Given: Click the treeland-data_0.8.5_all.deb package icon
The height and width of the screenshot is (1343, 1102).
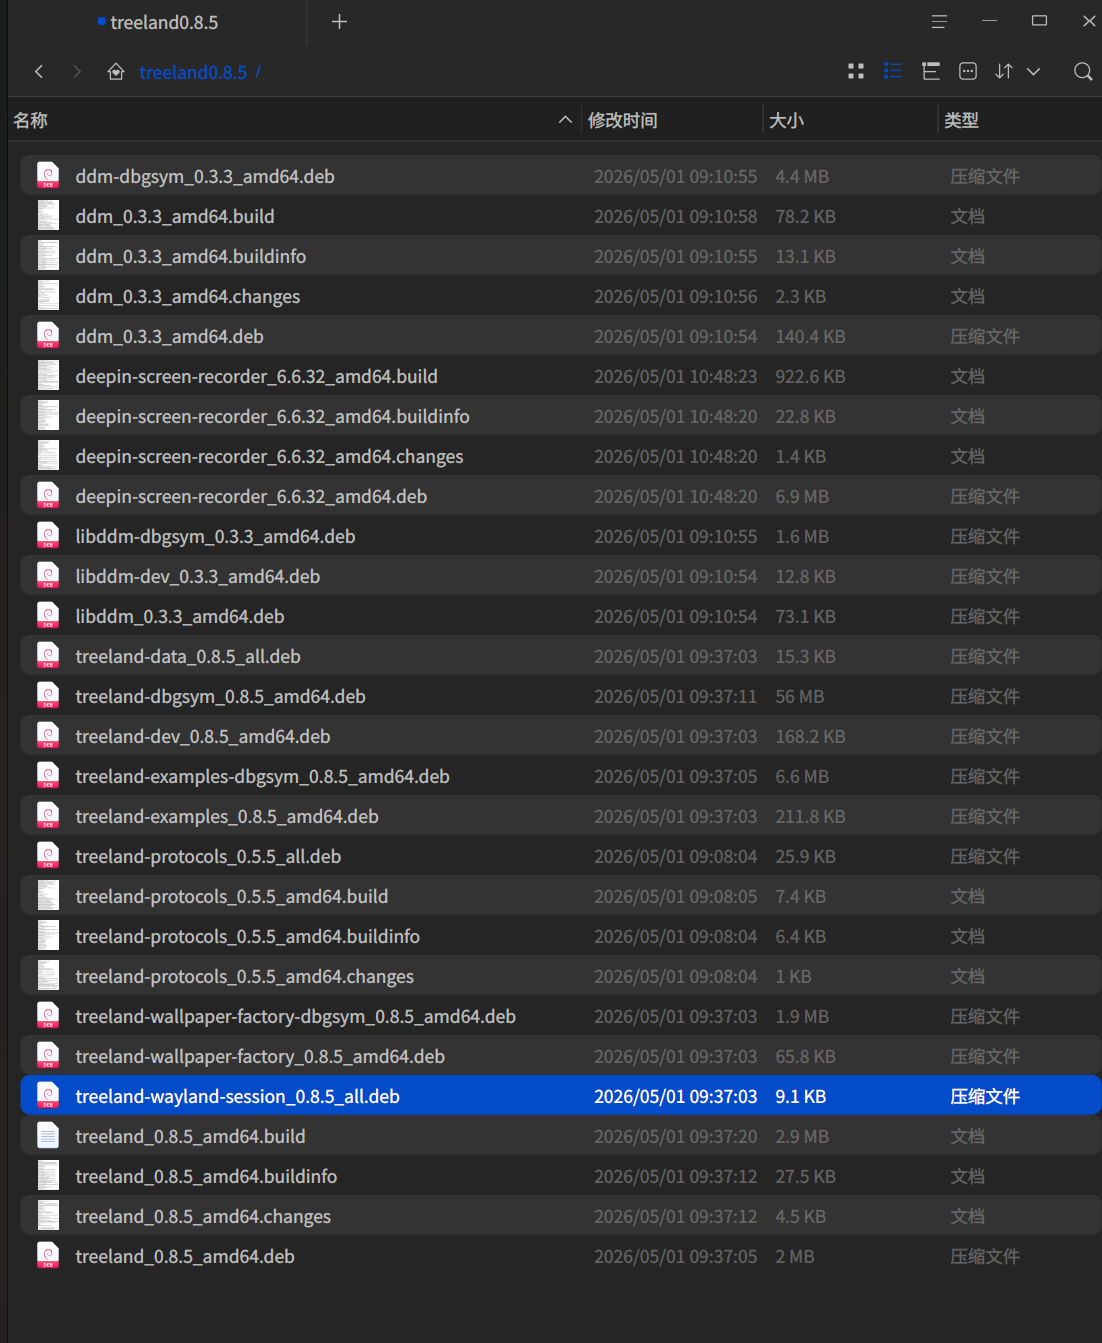Looking at the screenshot, I should pyautogui.click(x=48, y=655).
